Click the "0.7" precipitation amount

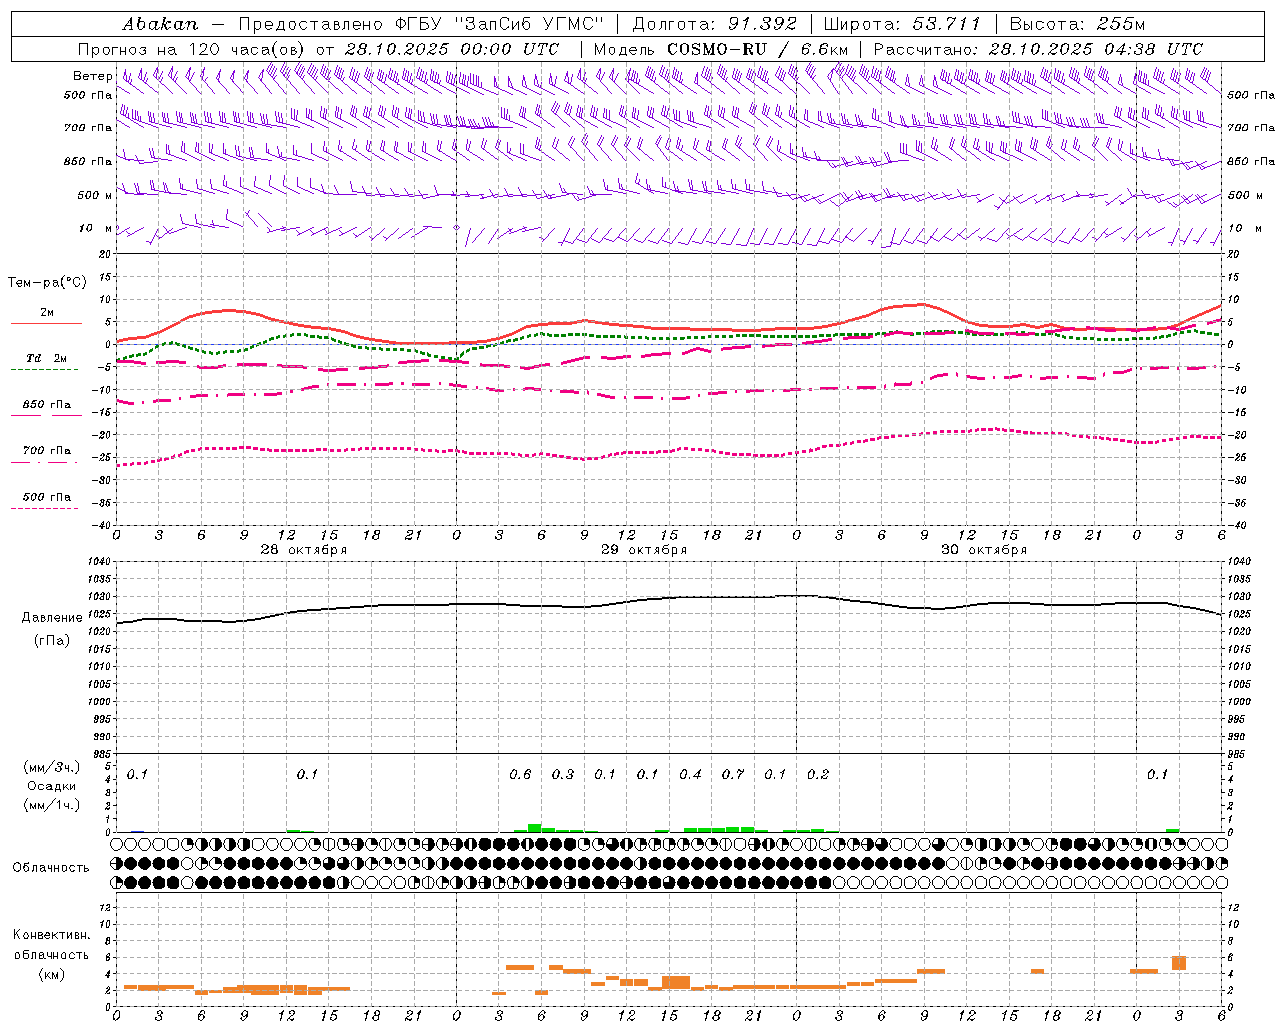pyautogui.click(x=733, y=775)
